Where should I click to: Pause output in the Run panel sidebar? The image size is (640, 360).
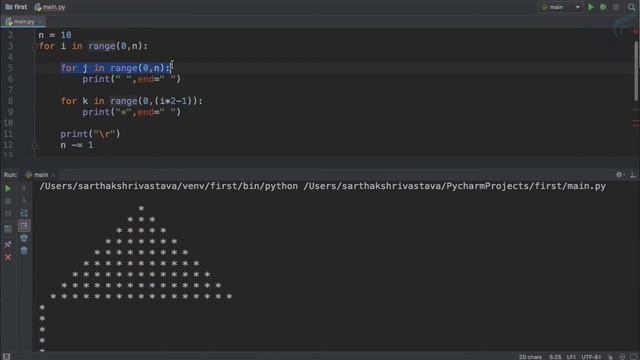[x=8, y=213]
